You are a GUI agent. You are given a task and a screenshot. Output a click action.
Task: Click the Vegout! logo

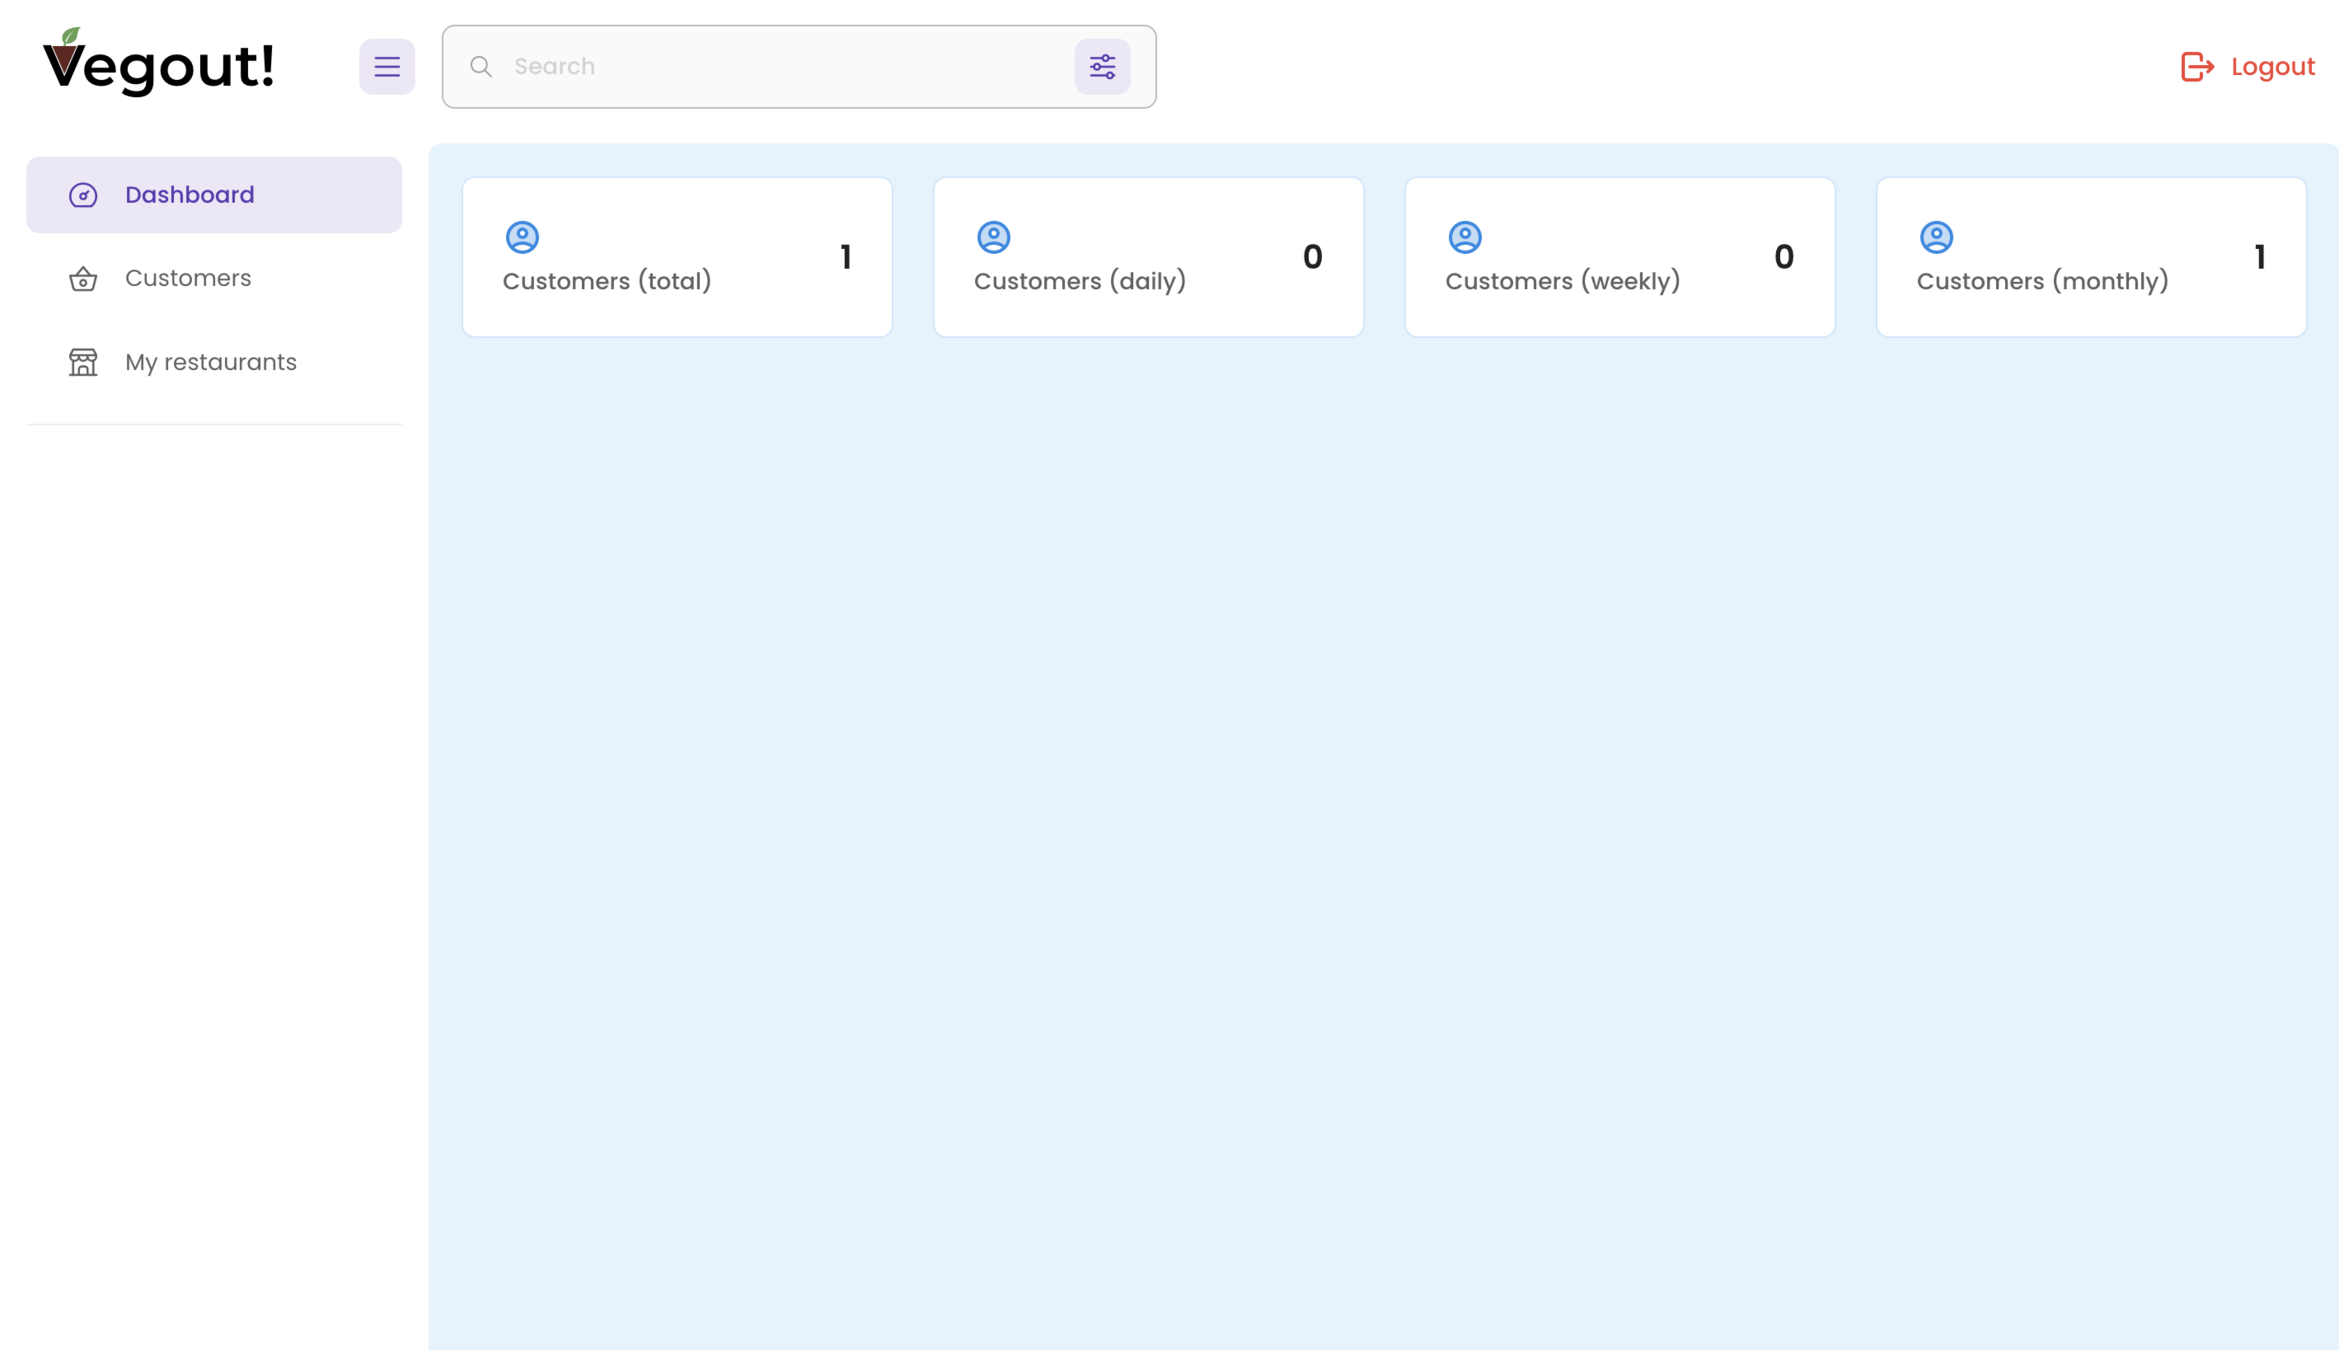click(x=158, y=64)
